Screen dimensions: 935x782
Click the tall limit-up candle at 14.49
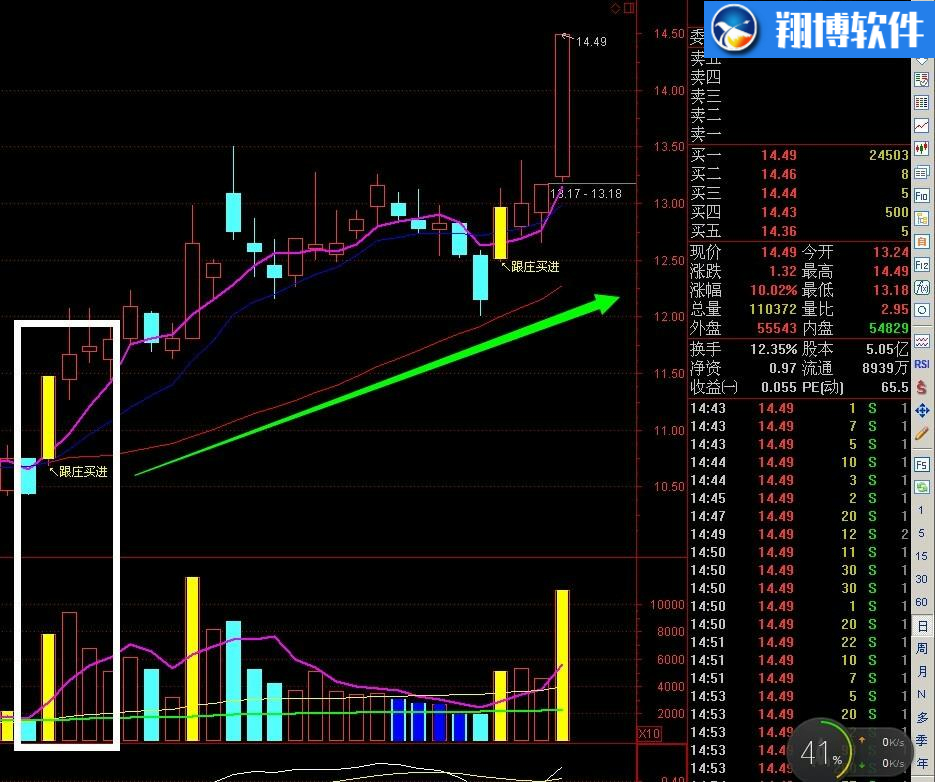[562, 106]
